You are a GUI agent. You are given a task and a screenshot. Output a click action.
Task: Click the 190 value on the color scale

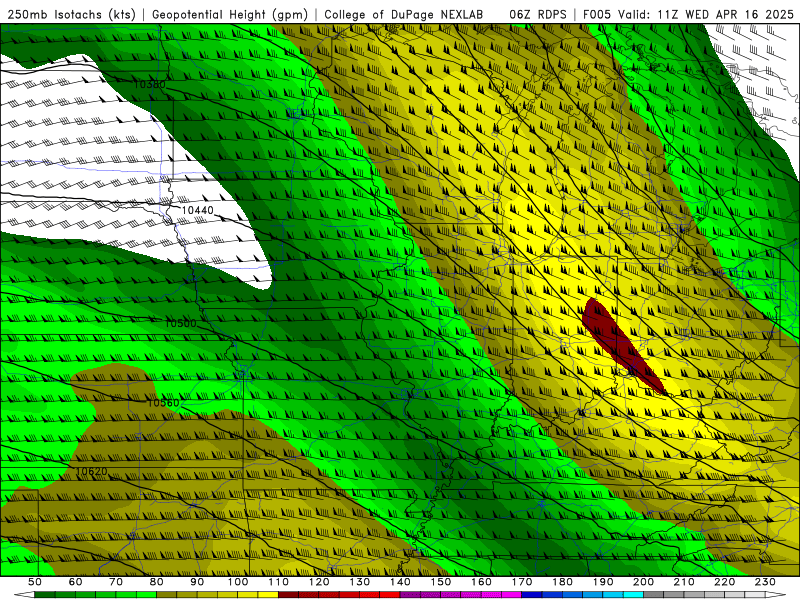point(603,582)
